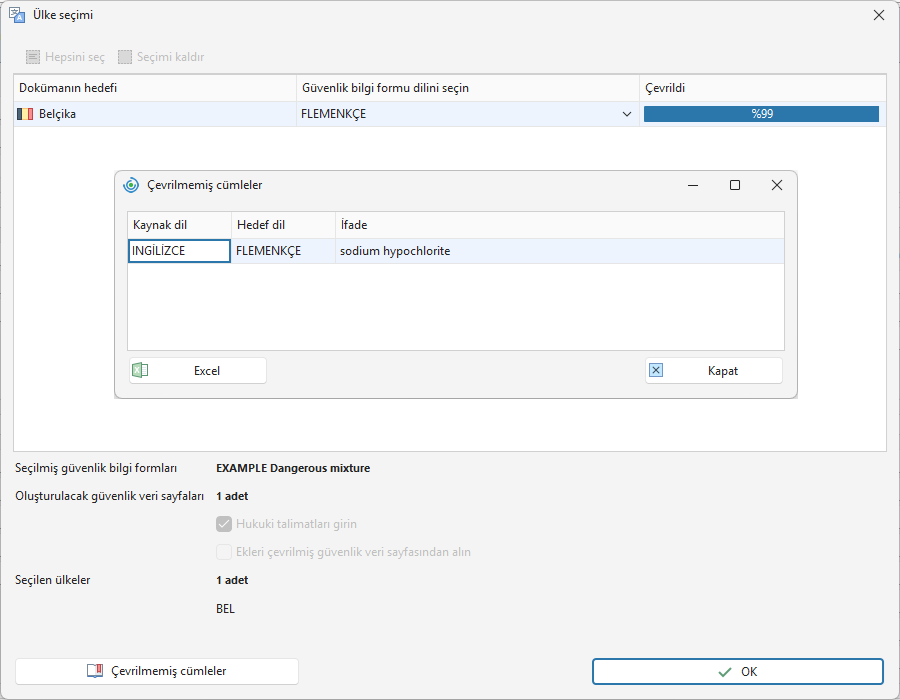900x700 pixels.
Task: Click the Hepsini seç list icon
Action: coord(33,57)
